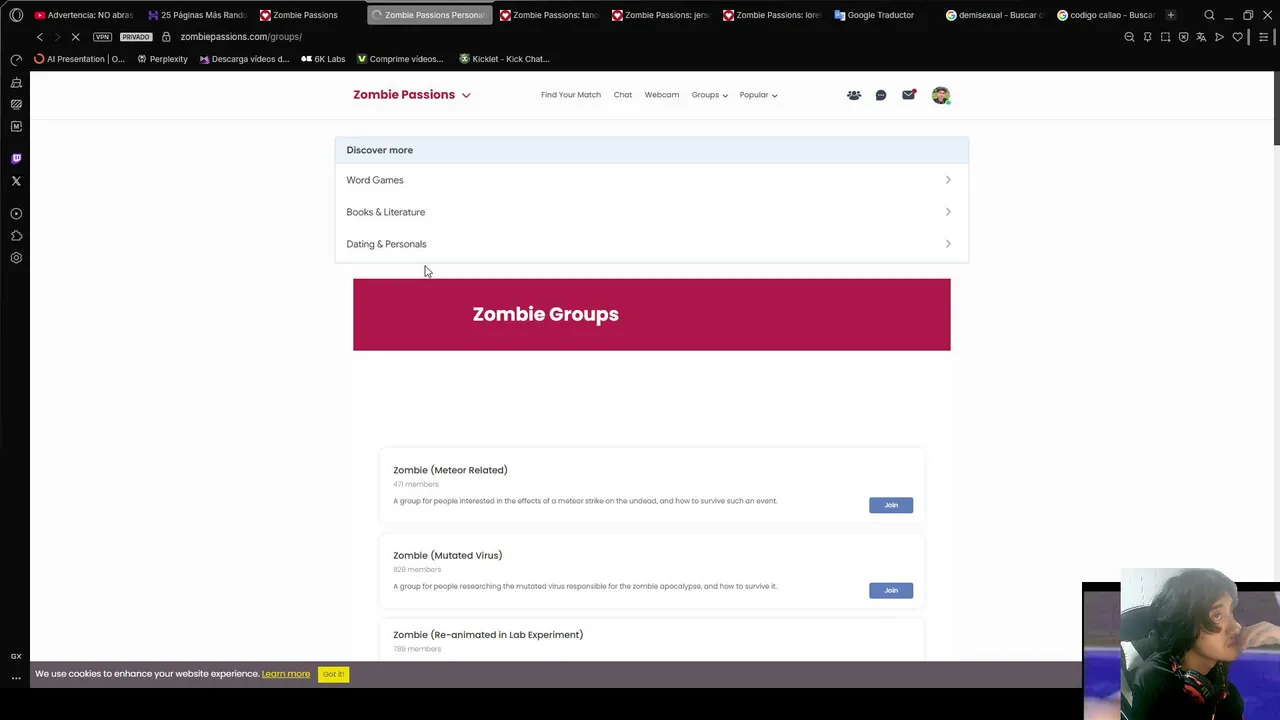Open the 6K Labs bookmark
The height and width of the screenshot is (720, 1280).
click(x=323, y=59)
